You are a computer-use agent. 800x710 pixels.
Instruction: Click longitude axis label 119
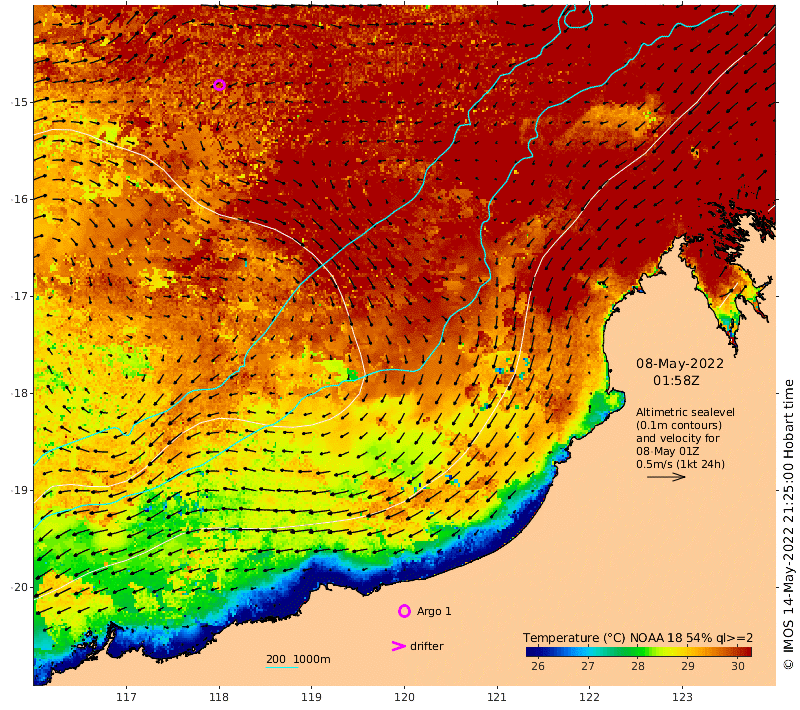[311, 697]
